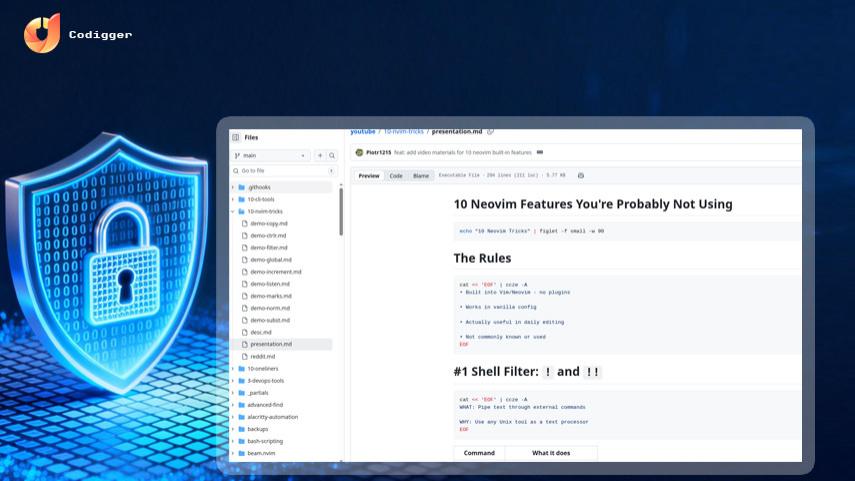Open demo-ctrlr.md in file tree
This screenshot has height=481, width=855.
(x=268, y=236)
